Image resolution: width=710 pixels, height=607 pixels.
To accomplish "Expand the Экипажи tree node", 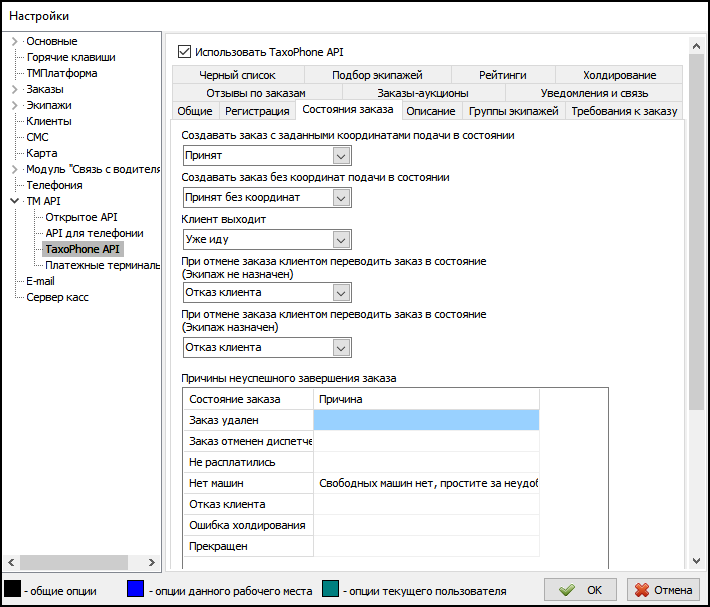I will tap(14, 105).
